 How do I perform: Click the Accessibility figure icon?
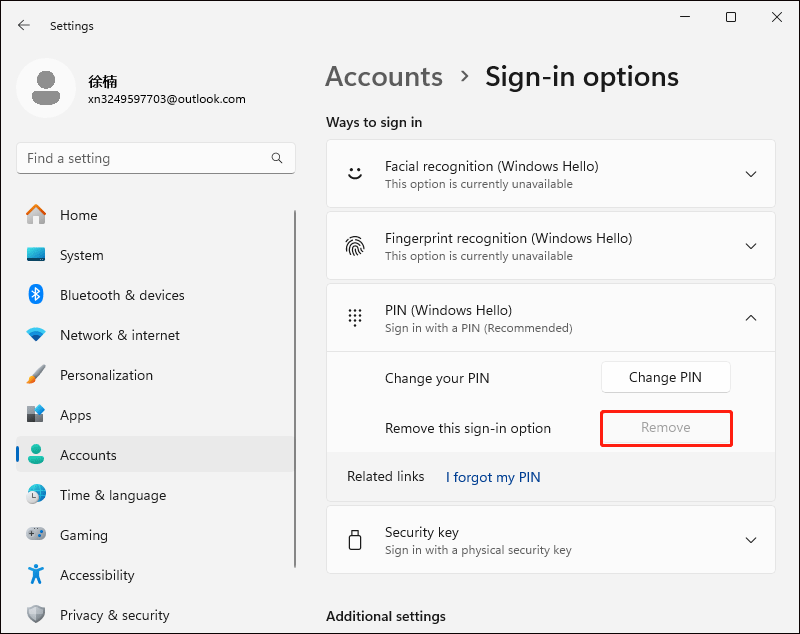tap(36, 574)
